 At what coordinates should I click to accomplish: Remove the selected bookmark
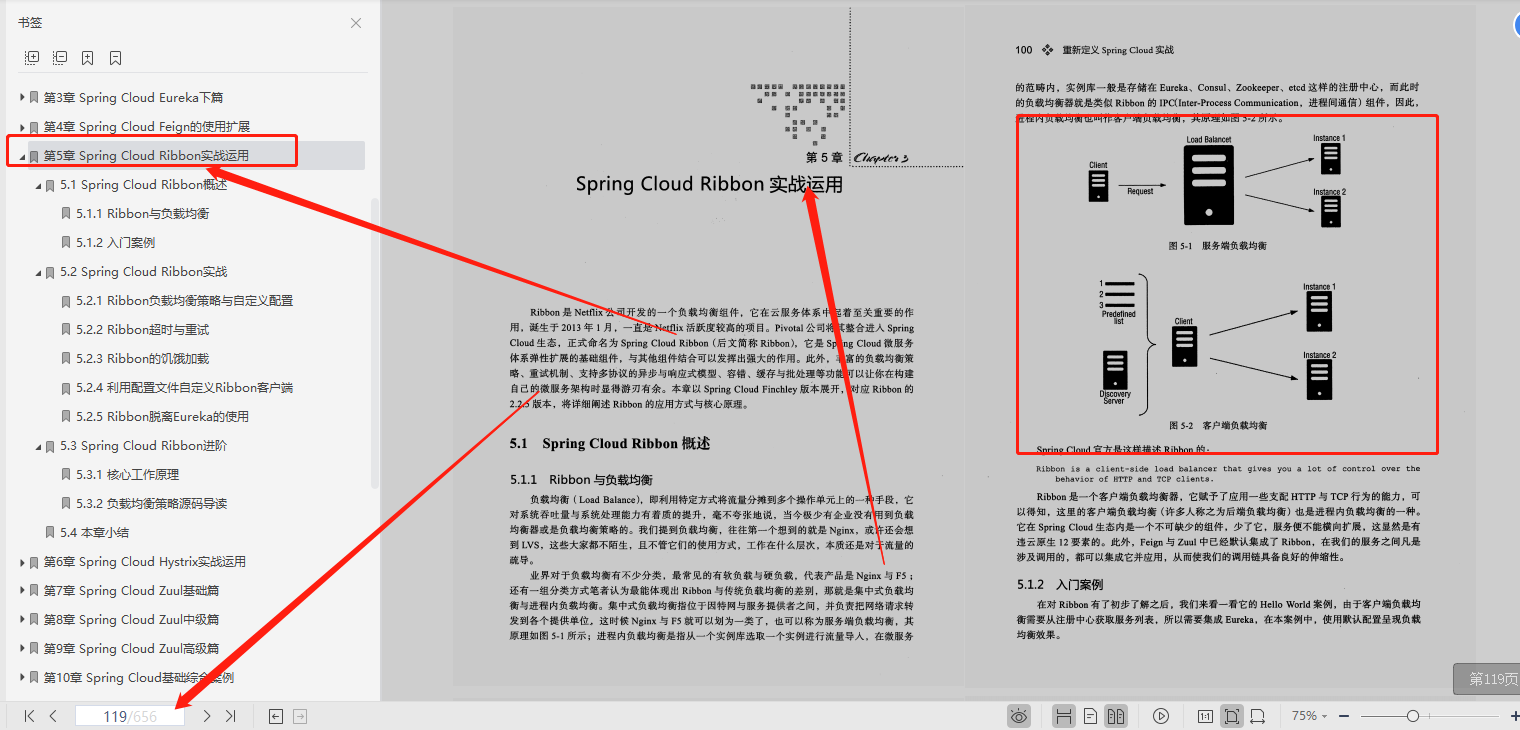(114, 57)
